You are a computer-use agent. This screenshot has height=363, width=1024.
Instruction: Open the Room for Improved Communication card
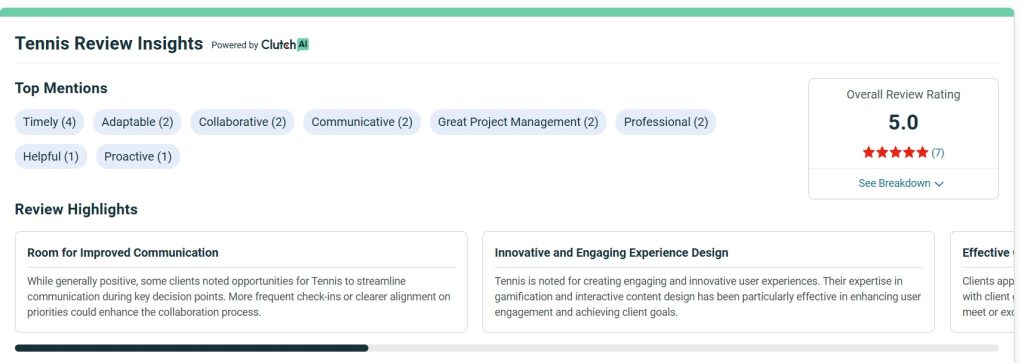241,282
